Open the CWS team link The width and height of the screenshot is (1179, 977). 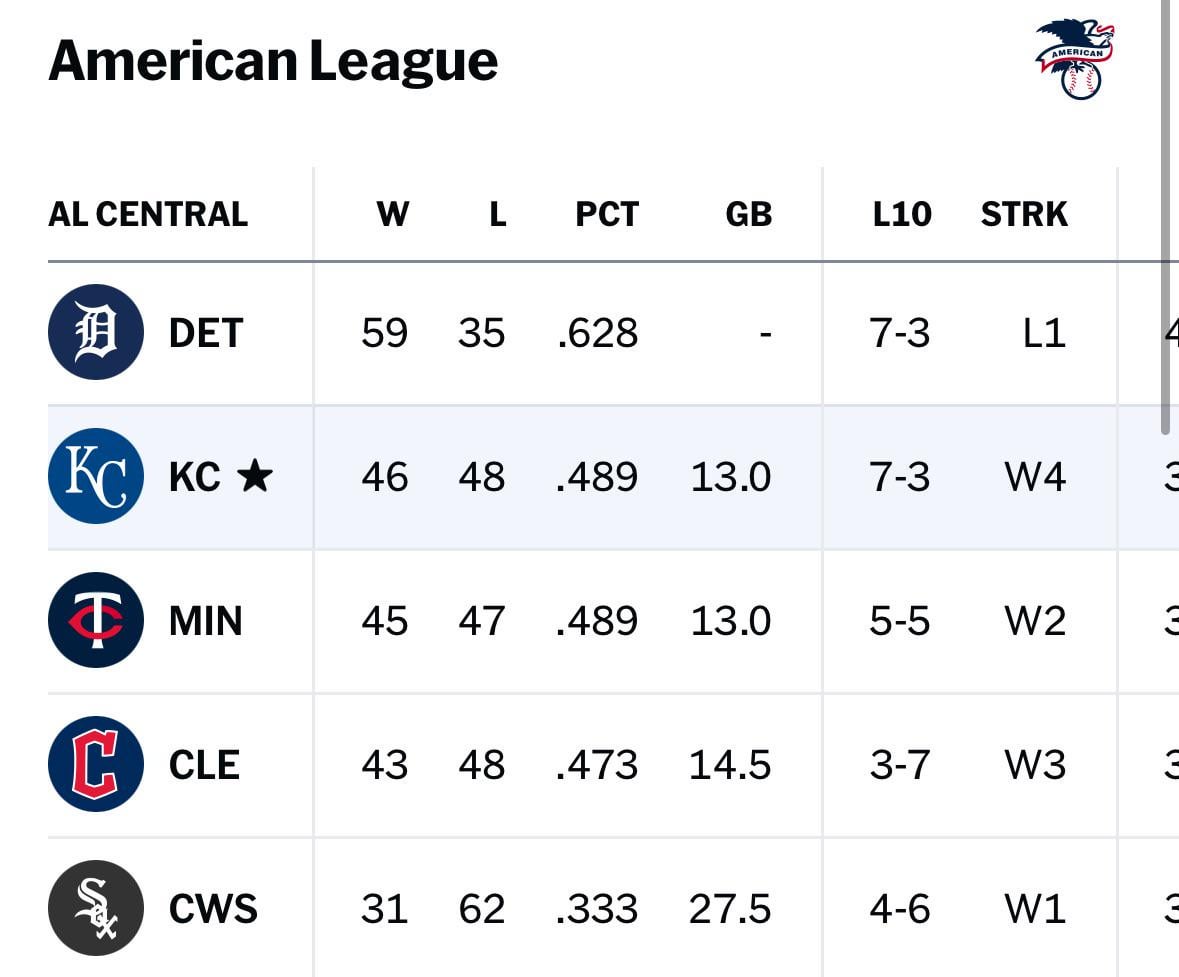click(x=213, y=909)
